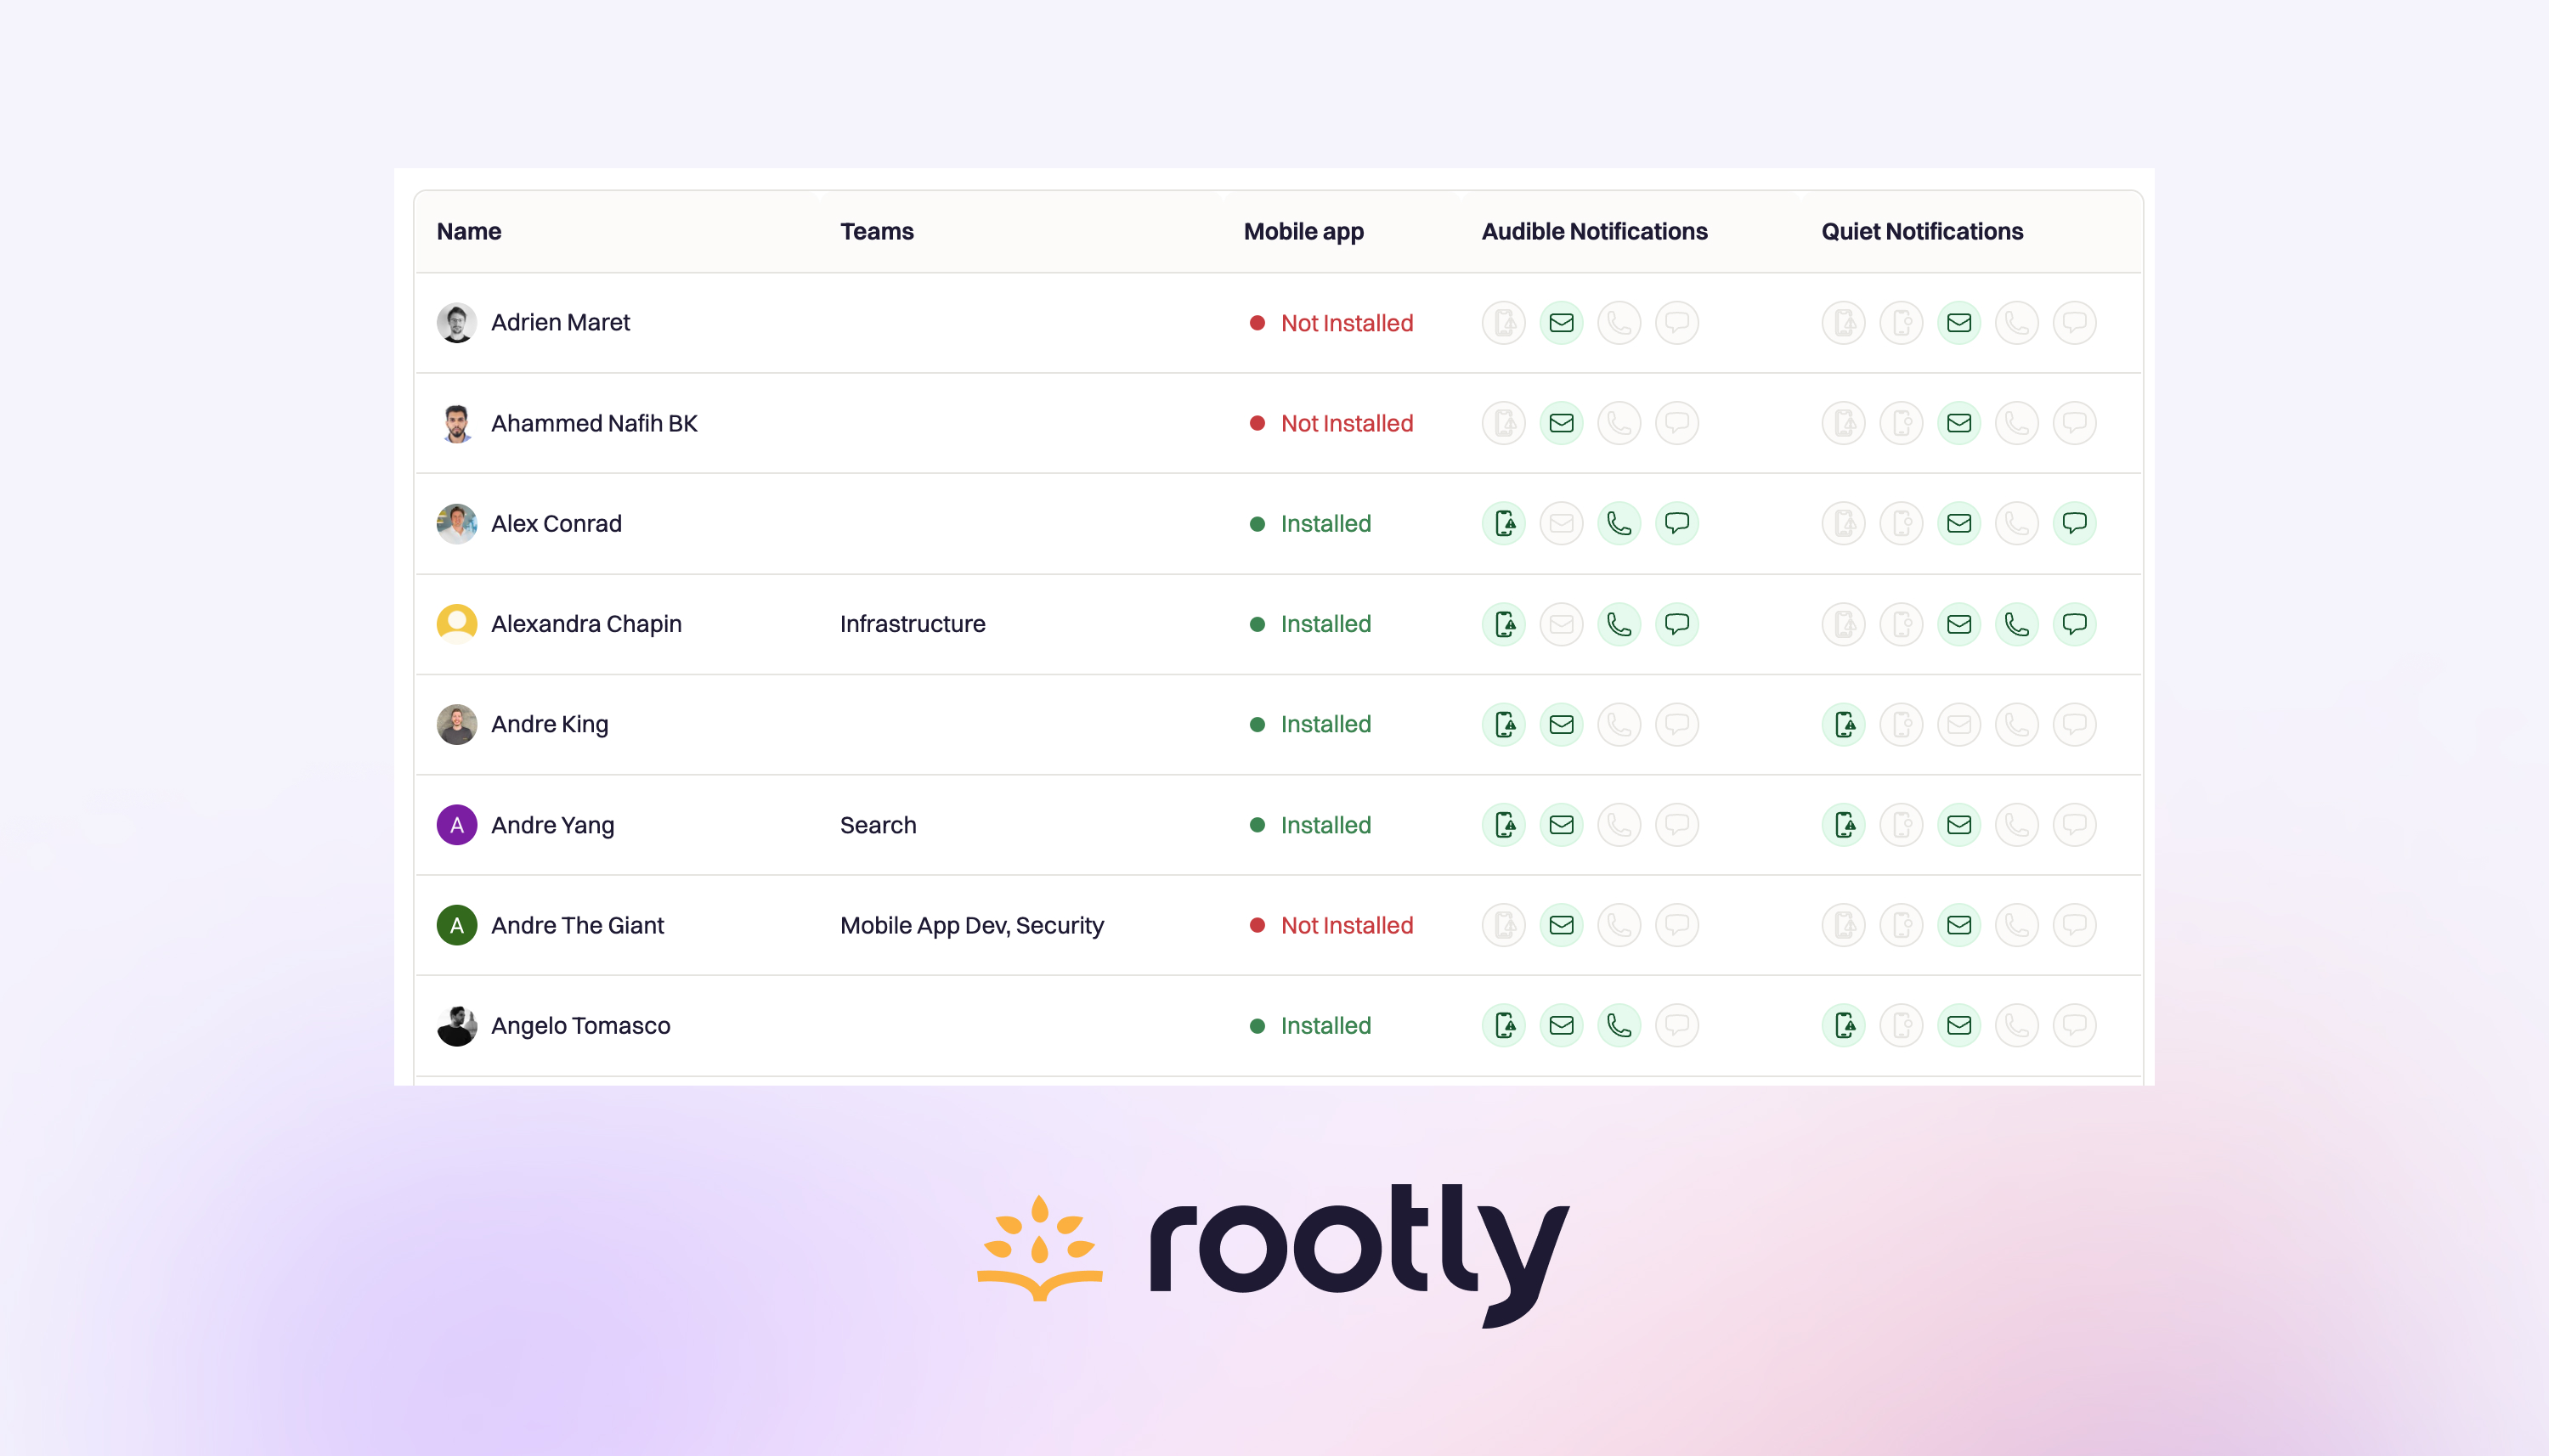Image resolution: width=2549 pixels, height=1456 pixels.
Task: Sort the table by the Name column
Action: [469, 231]
